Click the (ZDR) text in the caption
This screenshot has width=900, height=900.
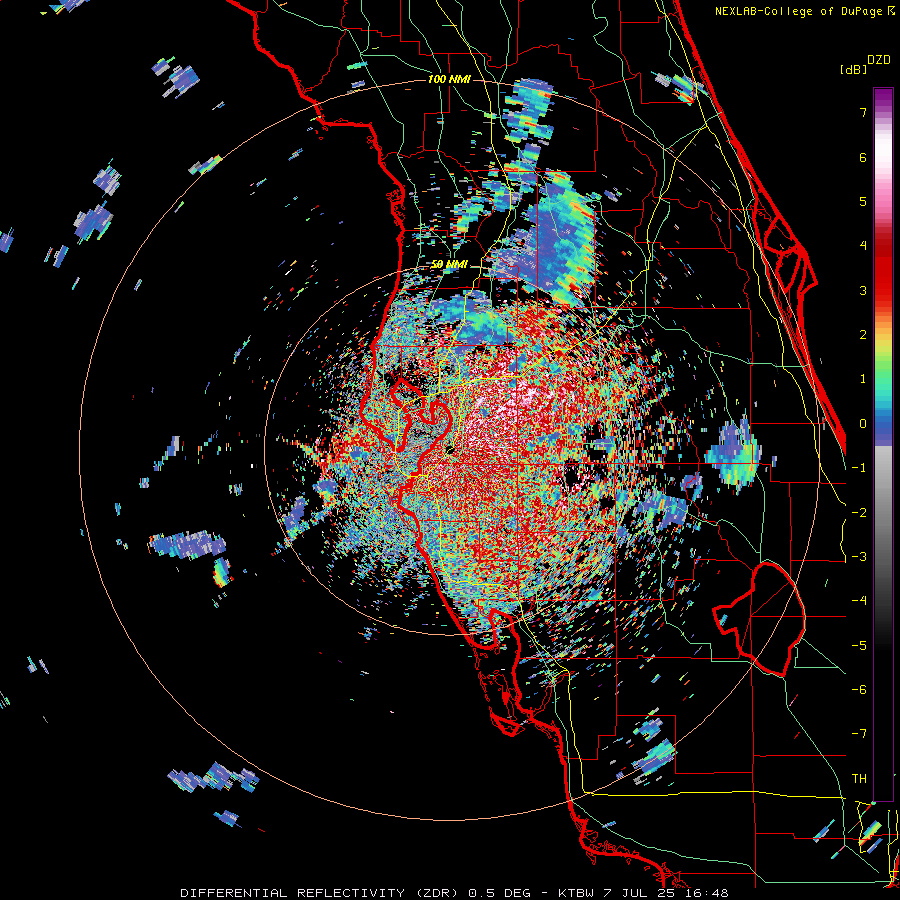coord(436,893)
